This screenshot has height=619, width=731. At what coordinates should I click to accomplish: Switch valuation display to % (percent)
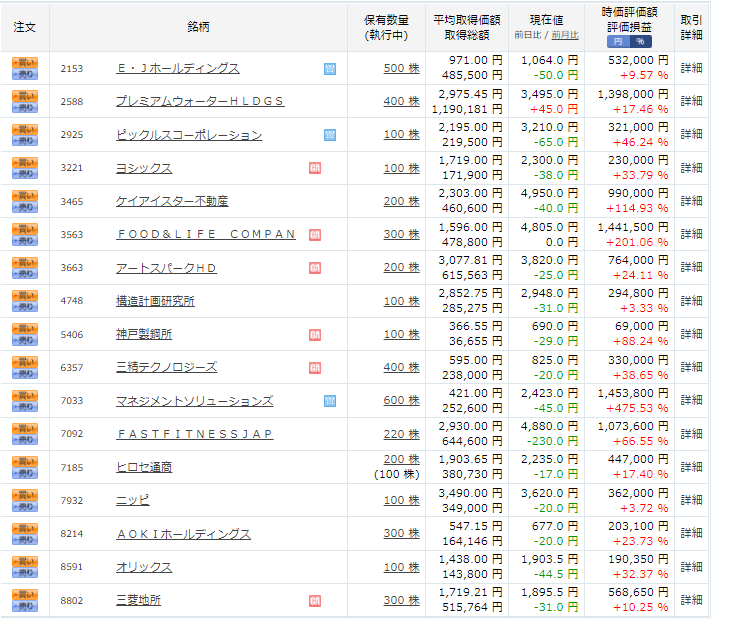click(641, 41)
